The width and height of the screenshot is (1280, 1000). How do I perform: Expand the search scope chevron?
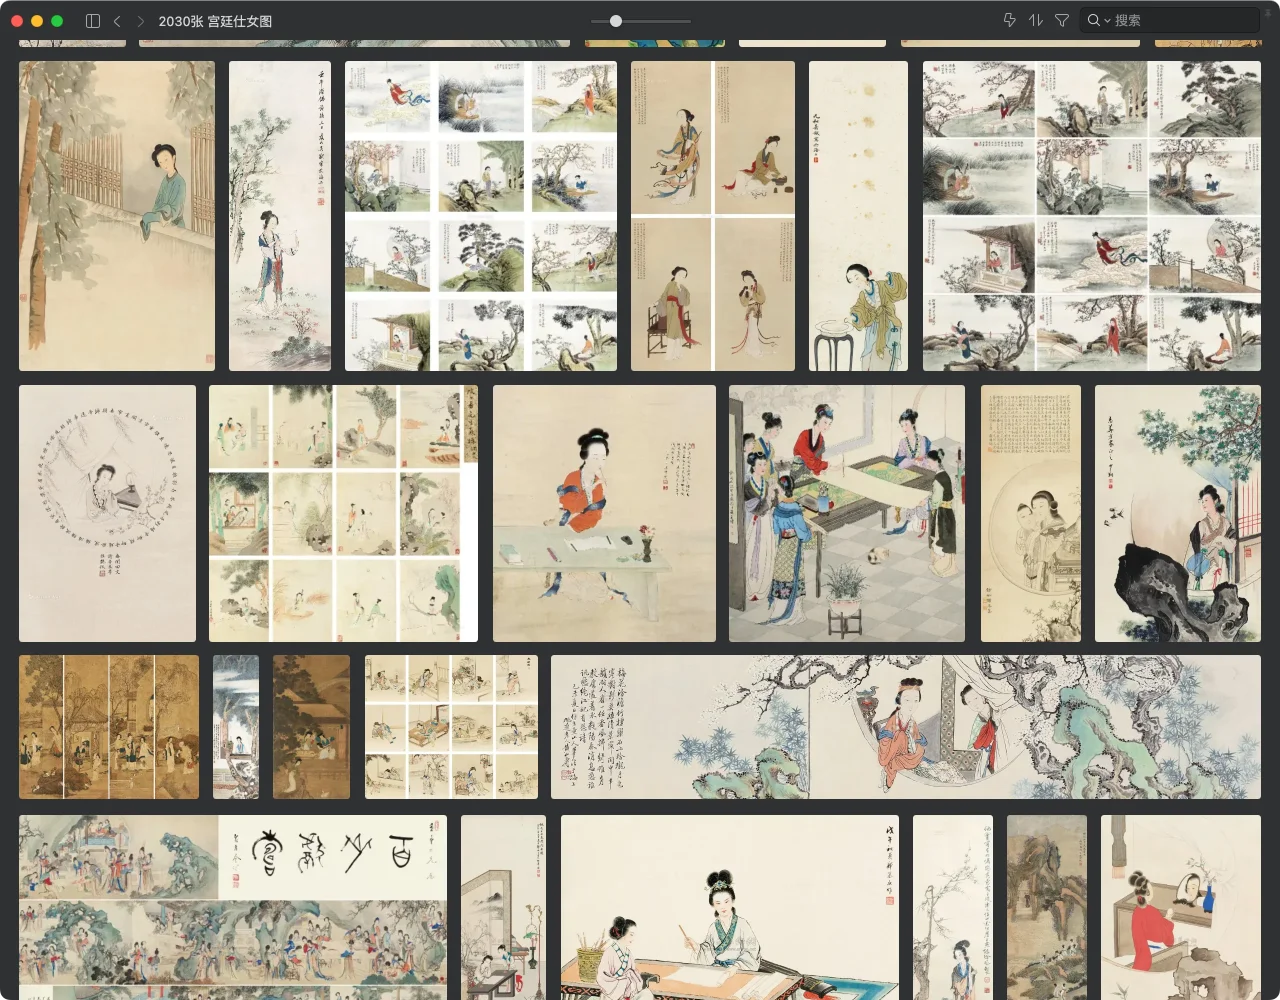(x=1107, y=21)
